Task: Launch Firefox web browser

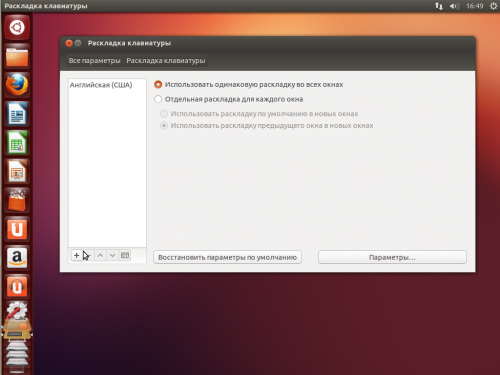Action: pos(17,85)
